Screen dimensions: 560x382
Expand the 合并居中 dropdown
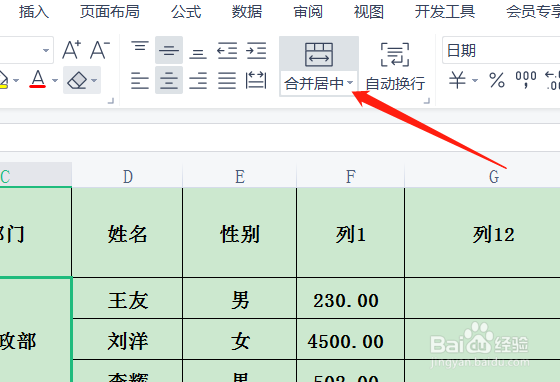[350, 83]
